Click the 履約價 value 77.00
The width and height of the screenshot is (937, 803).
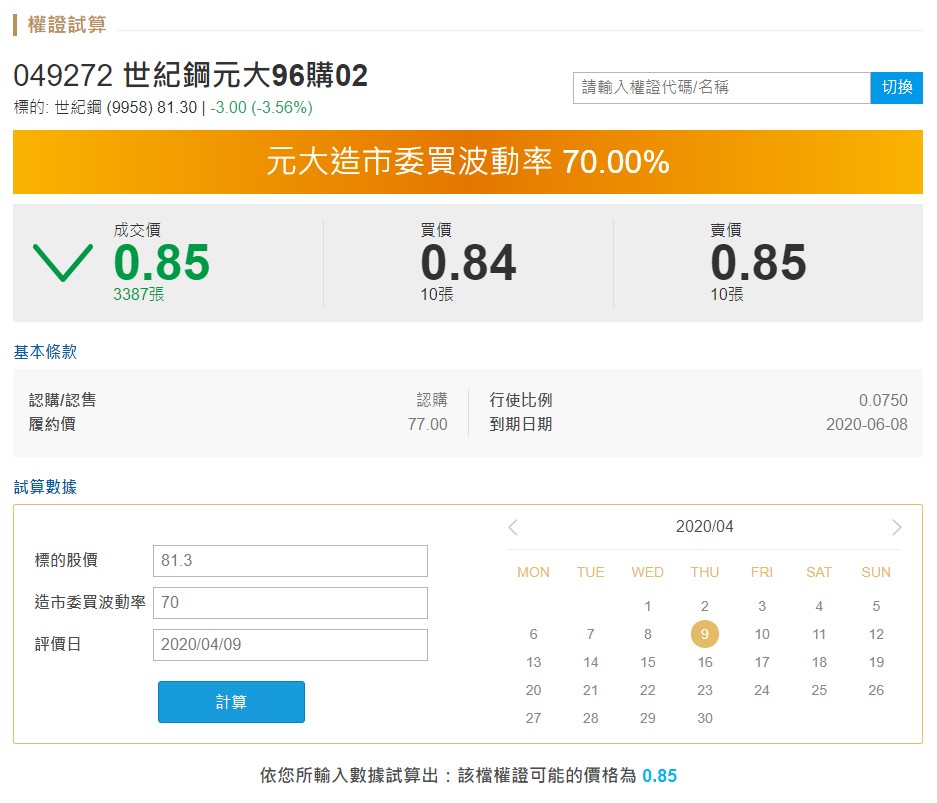tap(428, 424)
